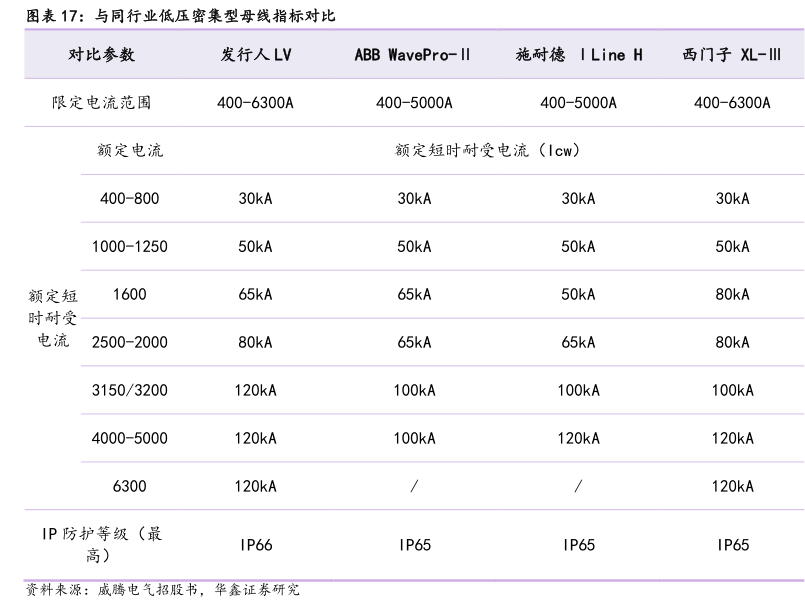Click the 'IP65' value for ABB WavePro-II
805x608 pixels.
(x=414, y=544)
